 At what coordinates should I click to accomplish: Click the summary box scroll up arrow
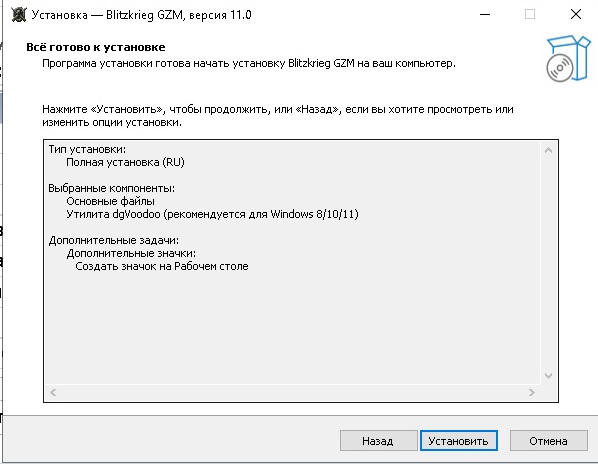[548, 150]
